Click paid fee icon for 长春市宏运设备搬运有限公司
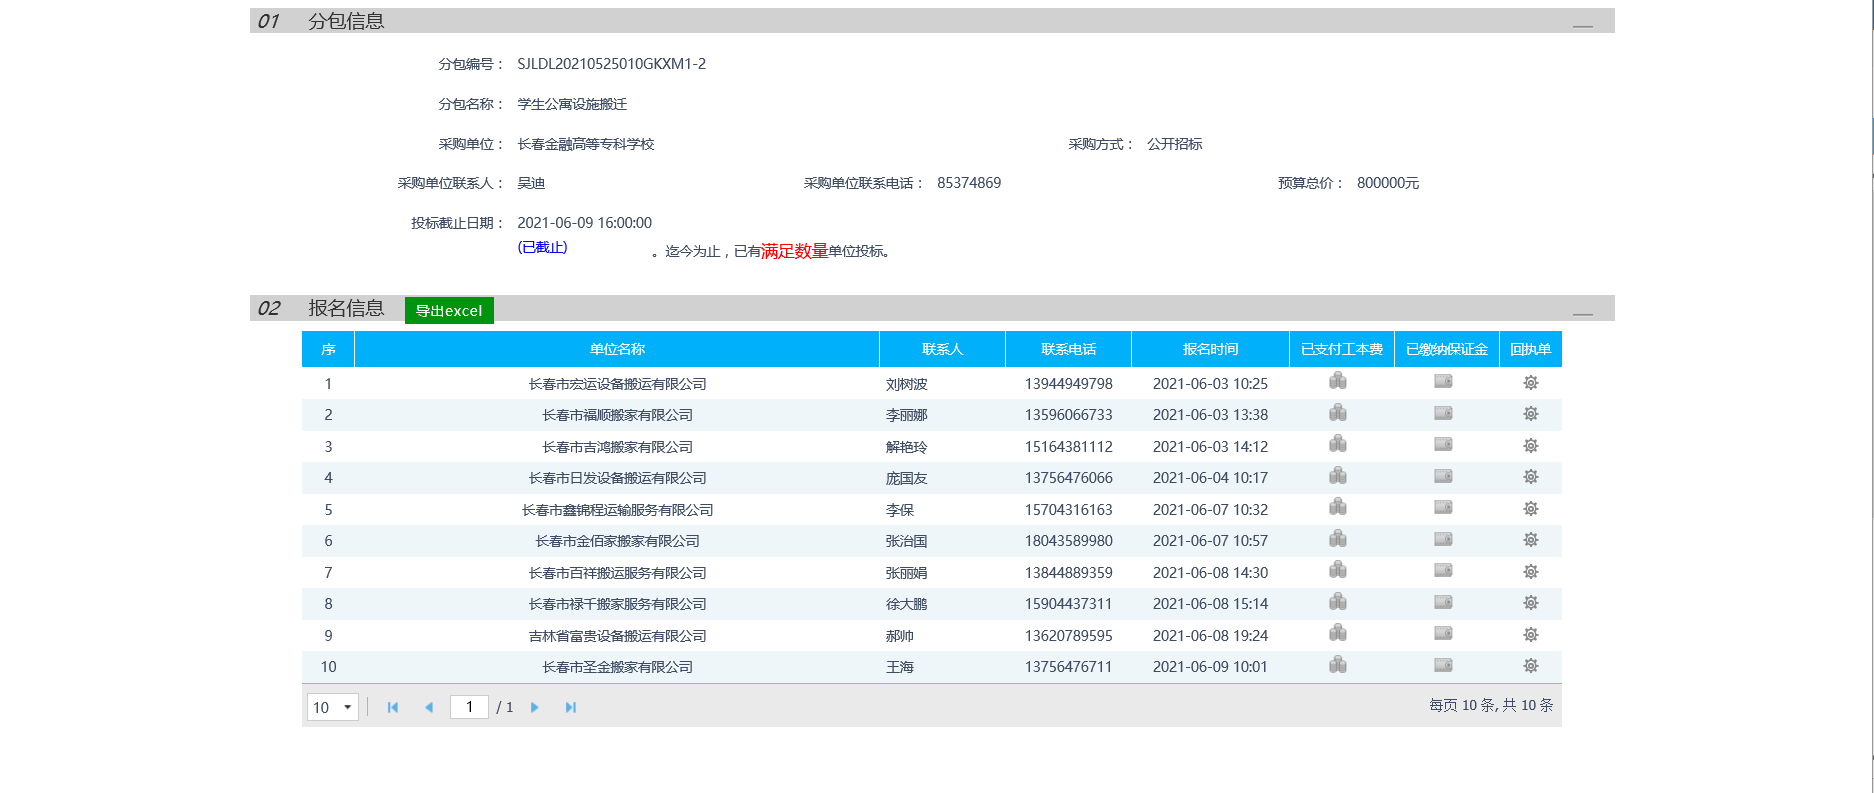Image resolution: width=1874 pixels, height=793 pixels. click(1337, 381)
